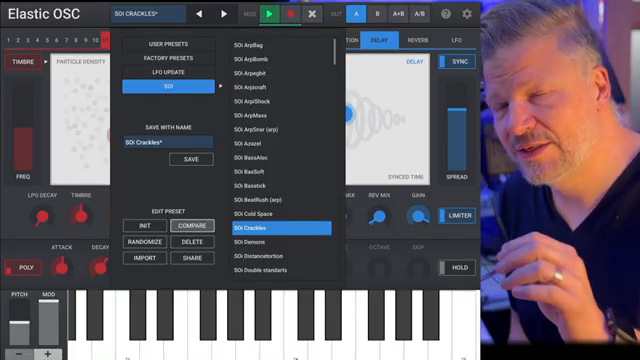This screenshot has width=640, height=360.
Task: Load preset SOi Basstick
Action: tap(282, 186)
